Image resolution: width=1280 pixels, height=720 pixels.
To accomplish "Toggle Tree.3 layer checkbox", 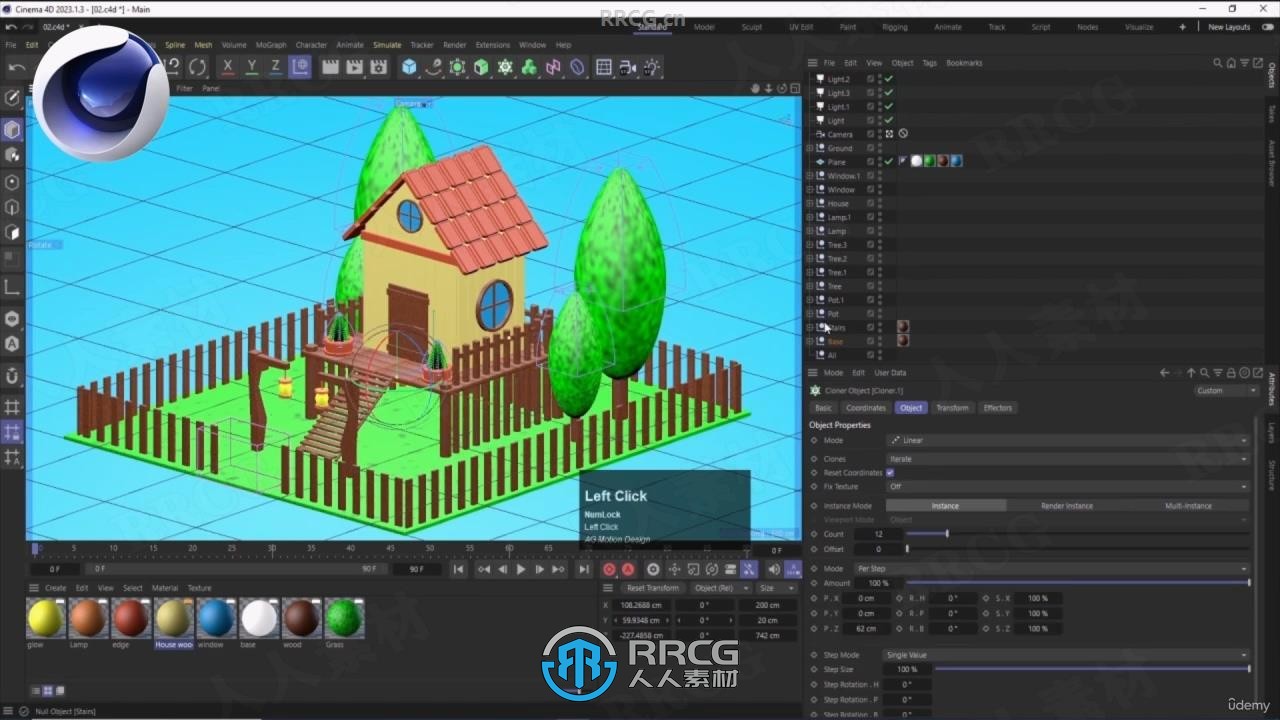I will pos(870,245).
